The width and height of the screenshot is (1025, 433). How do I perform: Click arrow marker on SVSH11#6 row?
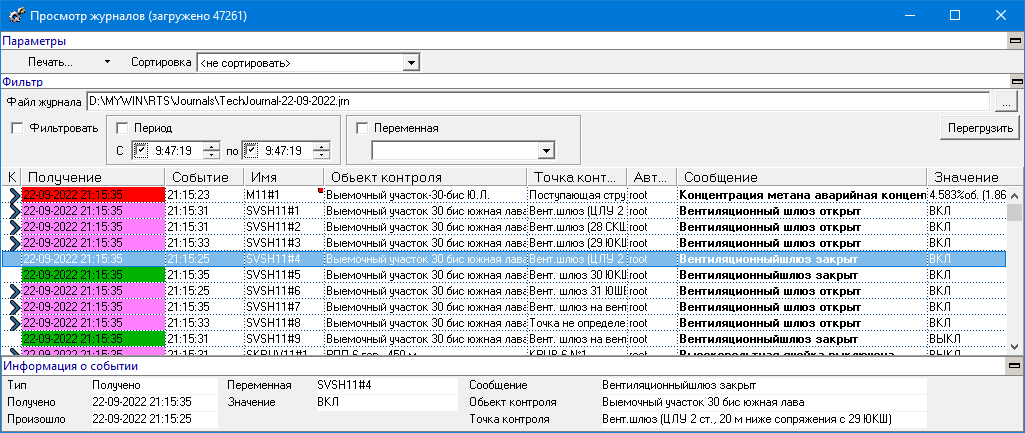click(14, 291)
